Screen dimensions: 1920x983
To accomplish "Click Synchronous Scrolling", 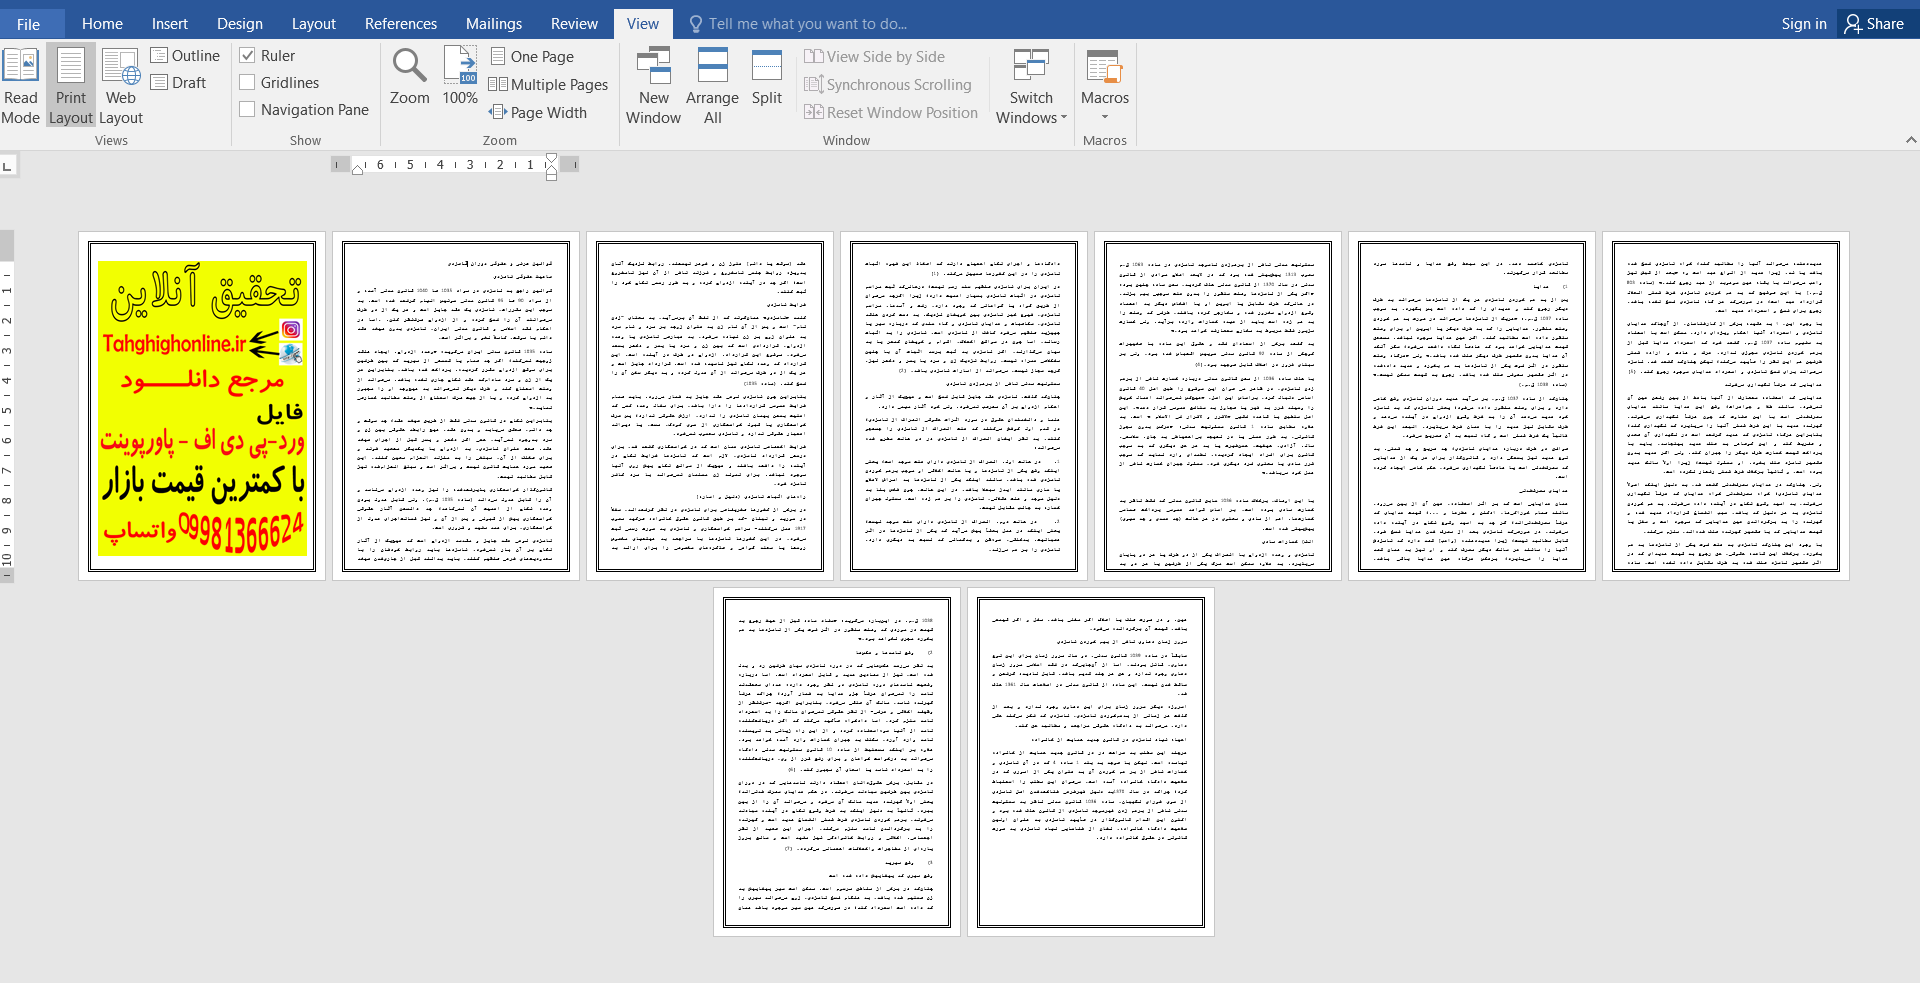I will (x=888, y=85).
